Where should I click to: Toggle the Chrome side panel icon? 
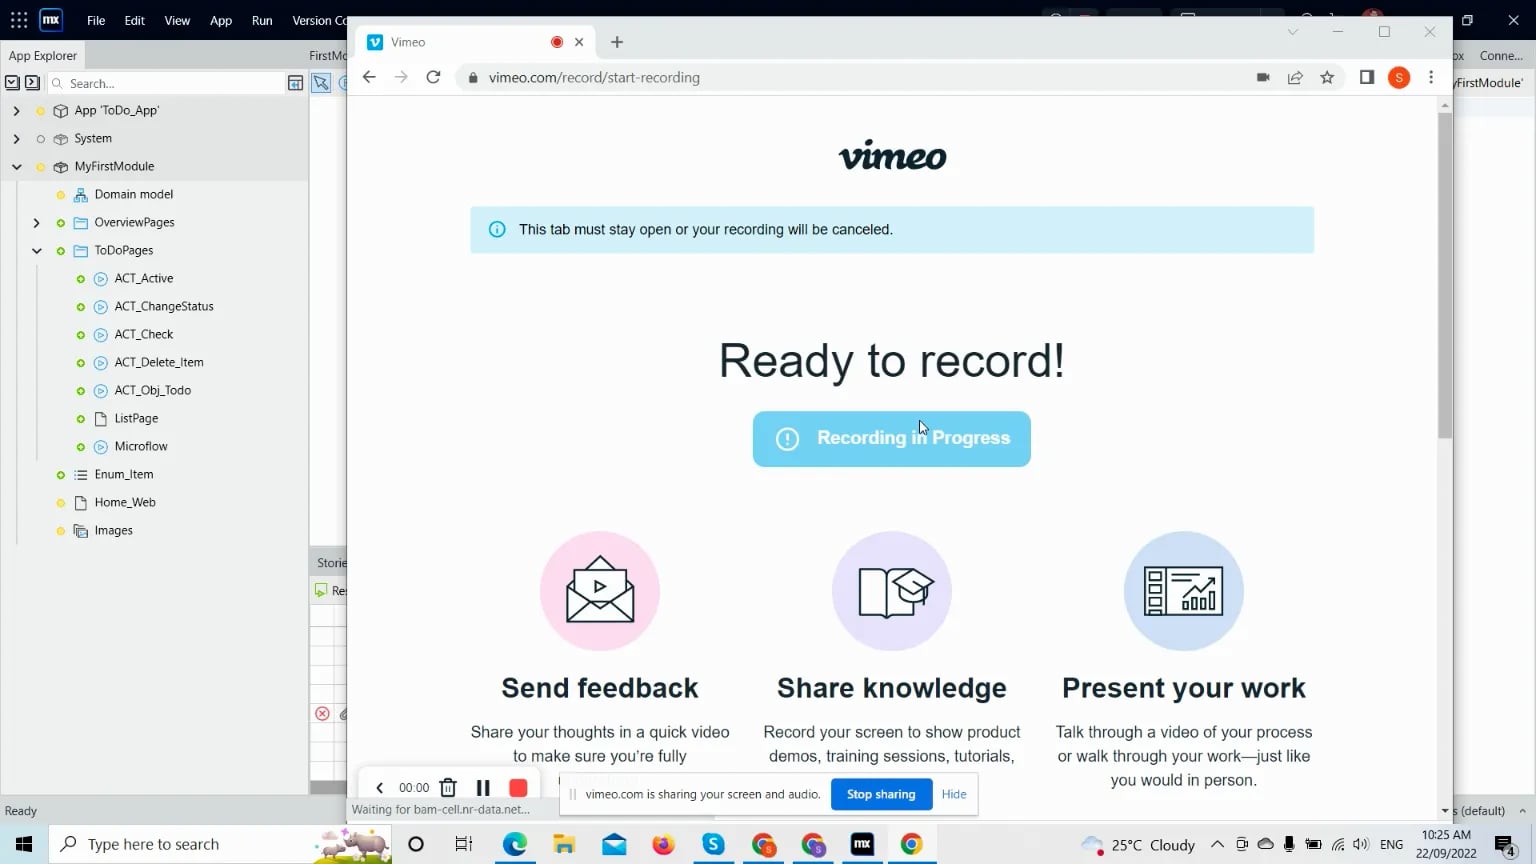click(x=1367, y=77)
